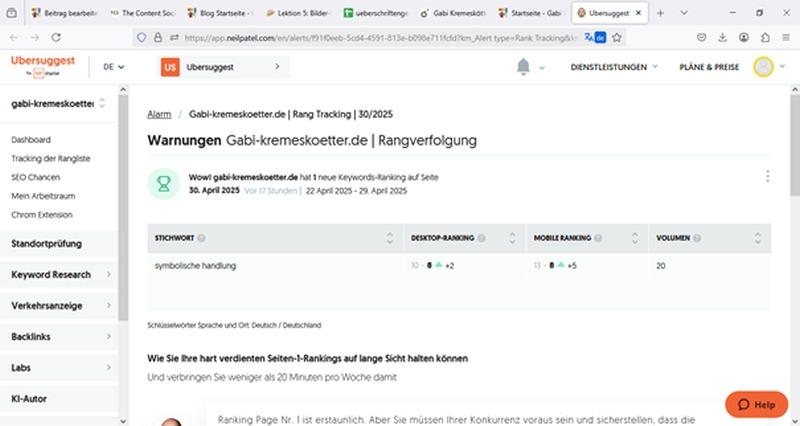Click the info icon beside Desktop-Ranking
The height and width of the screenshot is (426, 800).
[482, 238]
